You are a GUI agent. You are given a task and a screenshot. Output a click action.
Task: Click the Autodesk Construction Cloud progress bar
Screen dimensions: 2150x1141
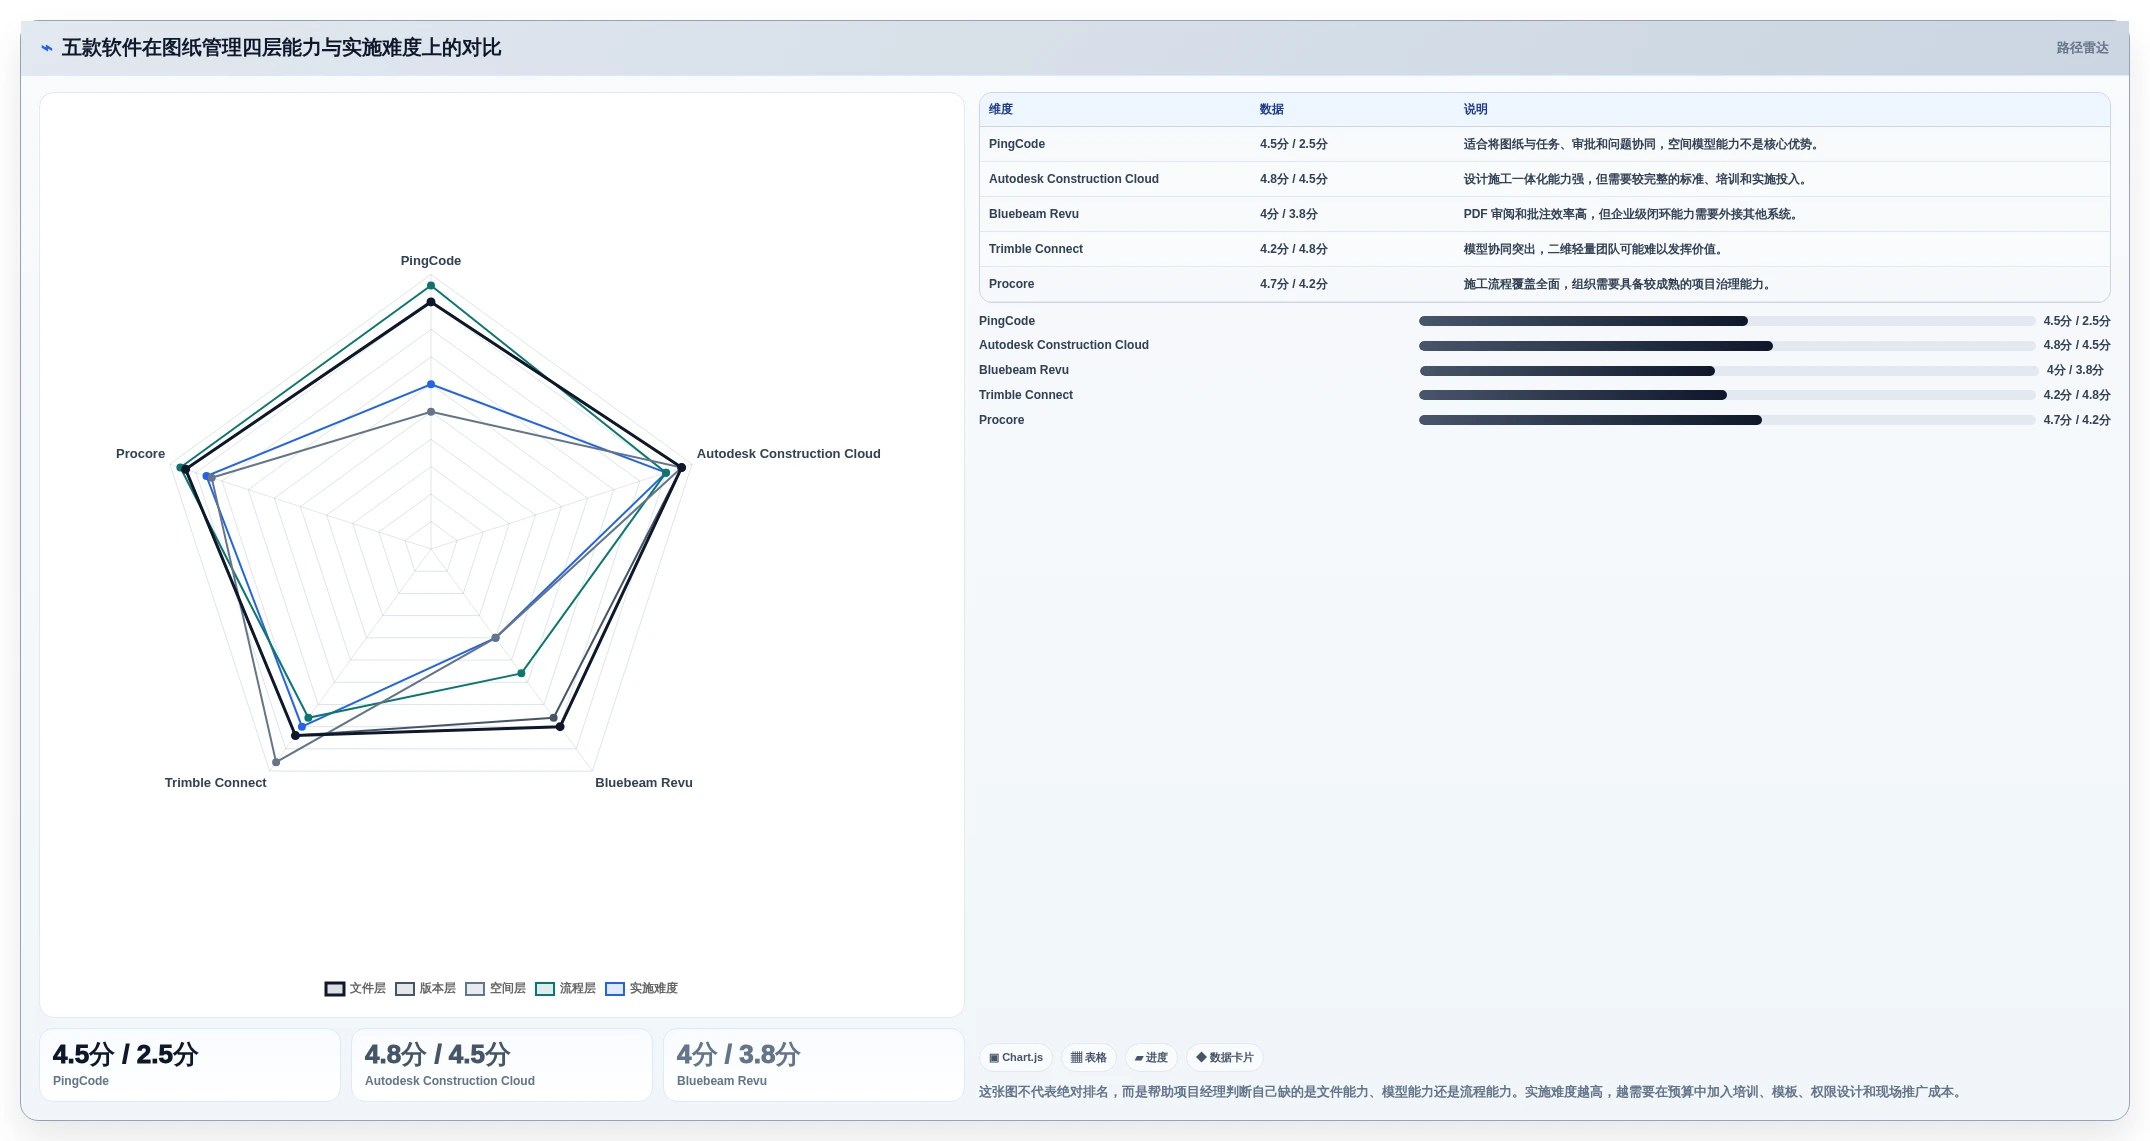(x=1727, y=346)
